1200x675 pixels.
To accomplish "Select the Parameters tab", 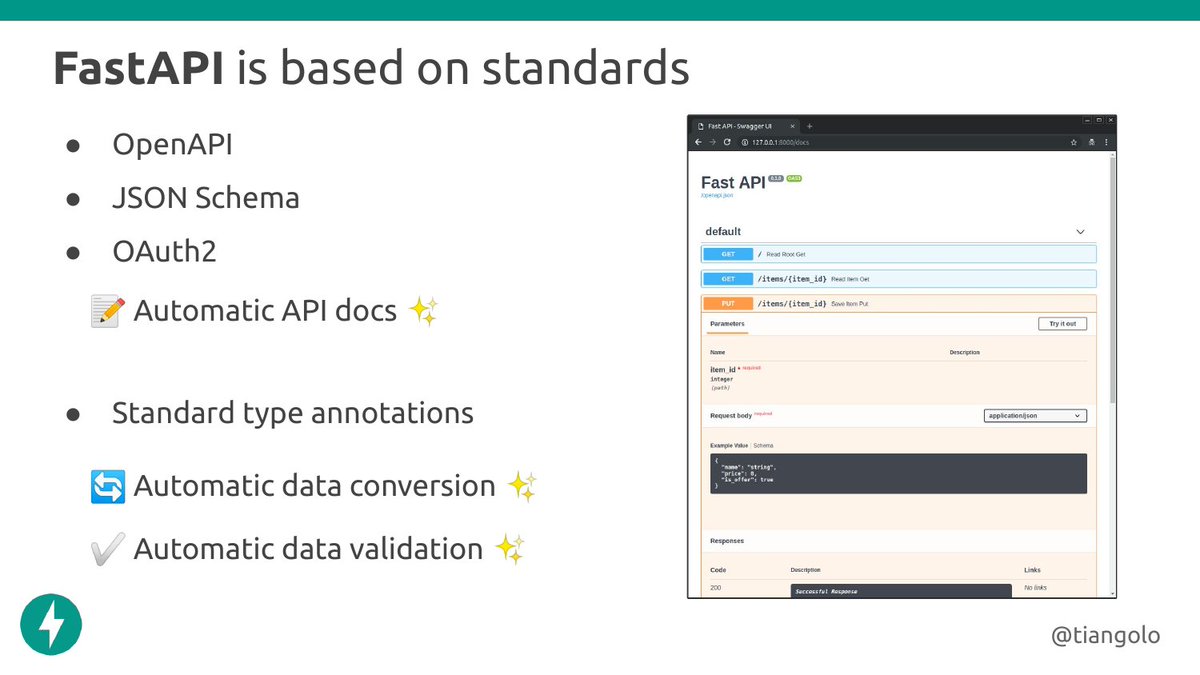I will click(727, 324).
